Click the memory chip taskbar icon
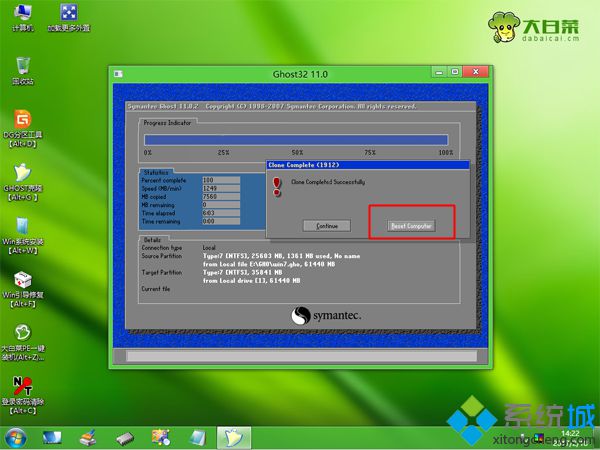 pyautogui.click(x=125, y=438)
